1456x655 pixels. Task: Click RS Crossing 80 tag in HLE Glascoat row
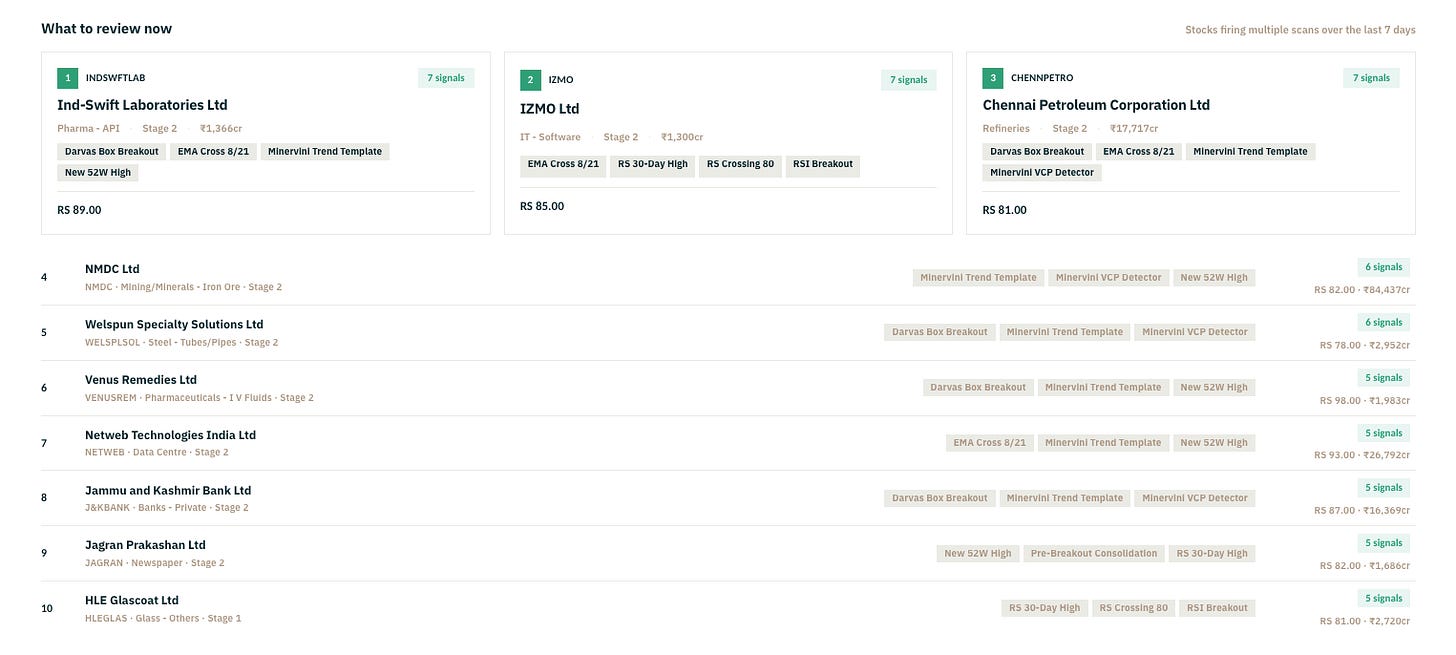[1134, 608]
